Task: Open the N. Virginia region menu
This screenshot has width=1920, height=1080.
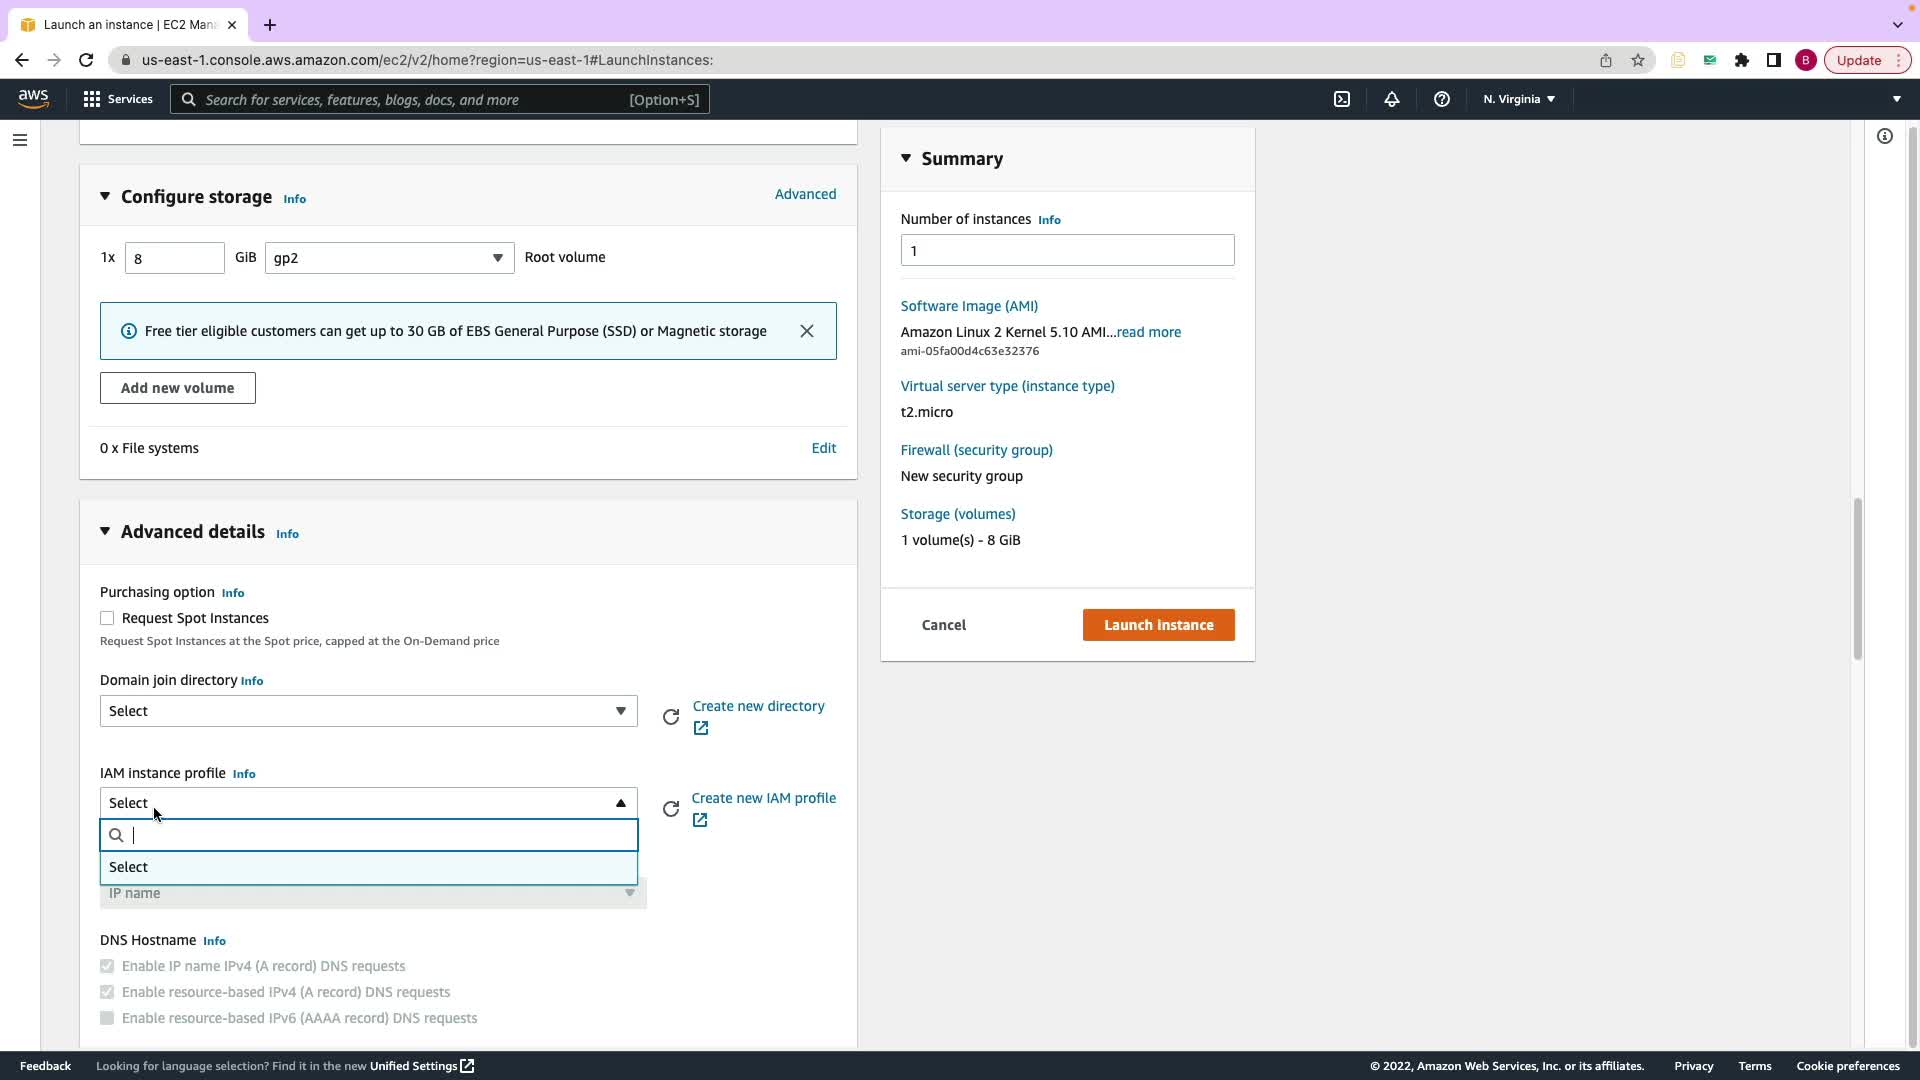Action: click(1518, 99)
